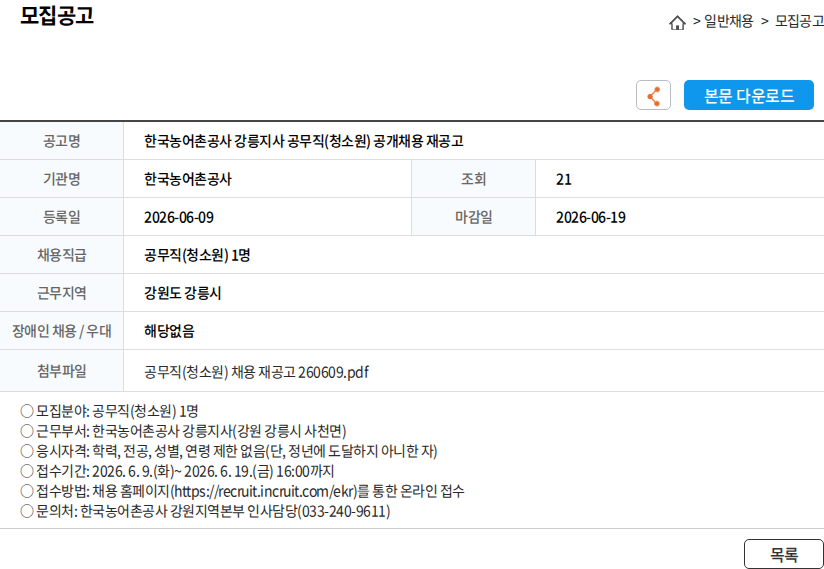
Task: Click the 해당없음 value
Action: 169,331
